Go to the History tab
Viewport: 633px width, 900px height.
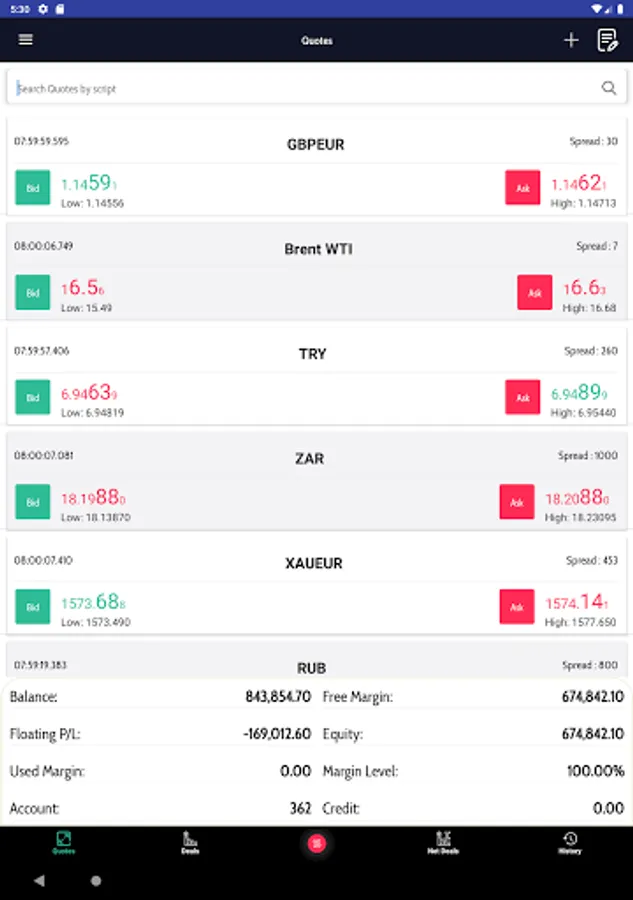(569, 842)
